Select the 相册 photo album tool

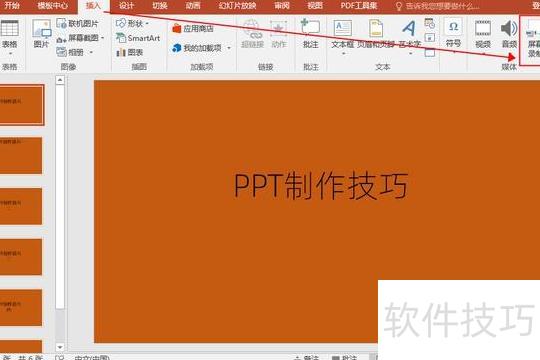point(71,52)
